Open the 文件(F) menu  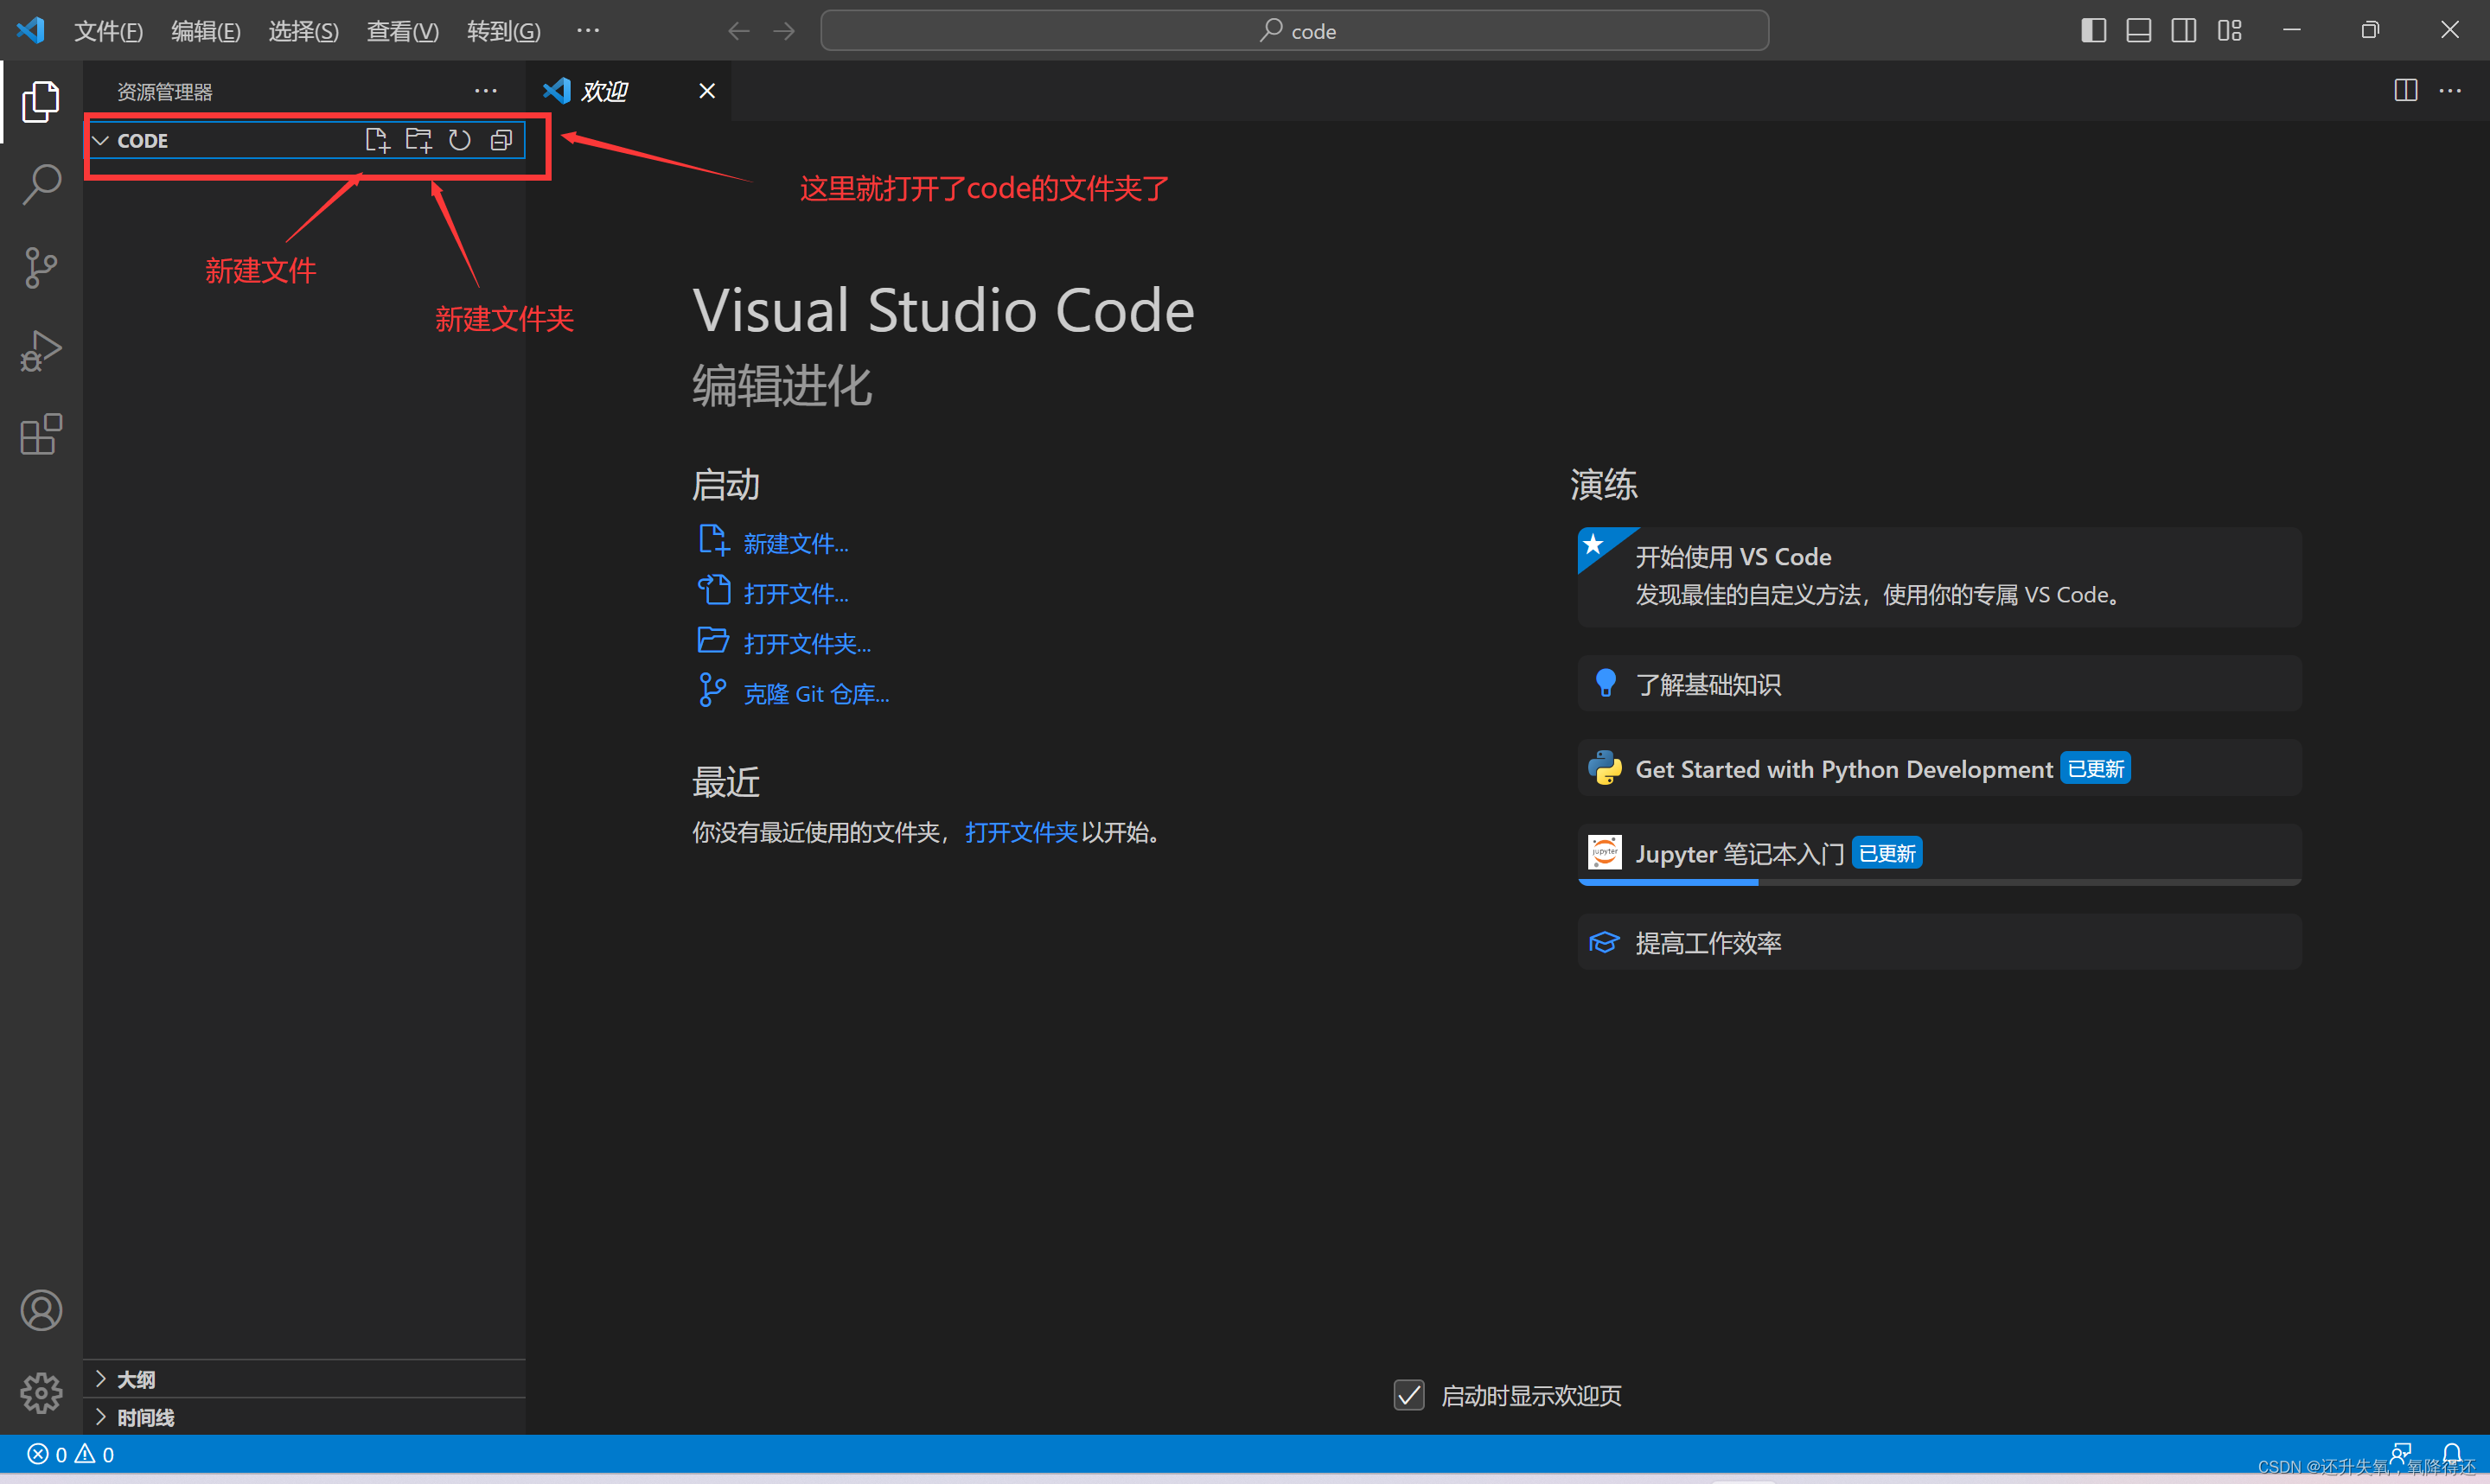tap(108, 31)
